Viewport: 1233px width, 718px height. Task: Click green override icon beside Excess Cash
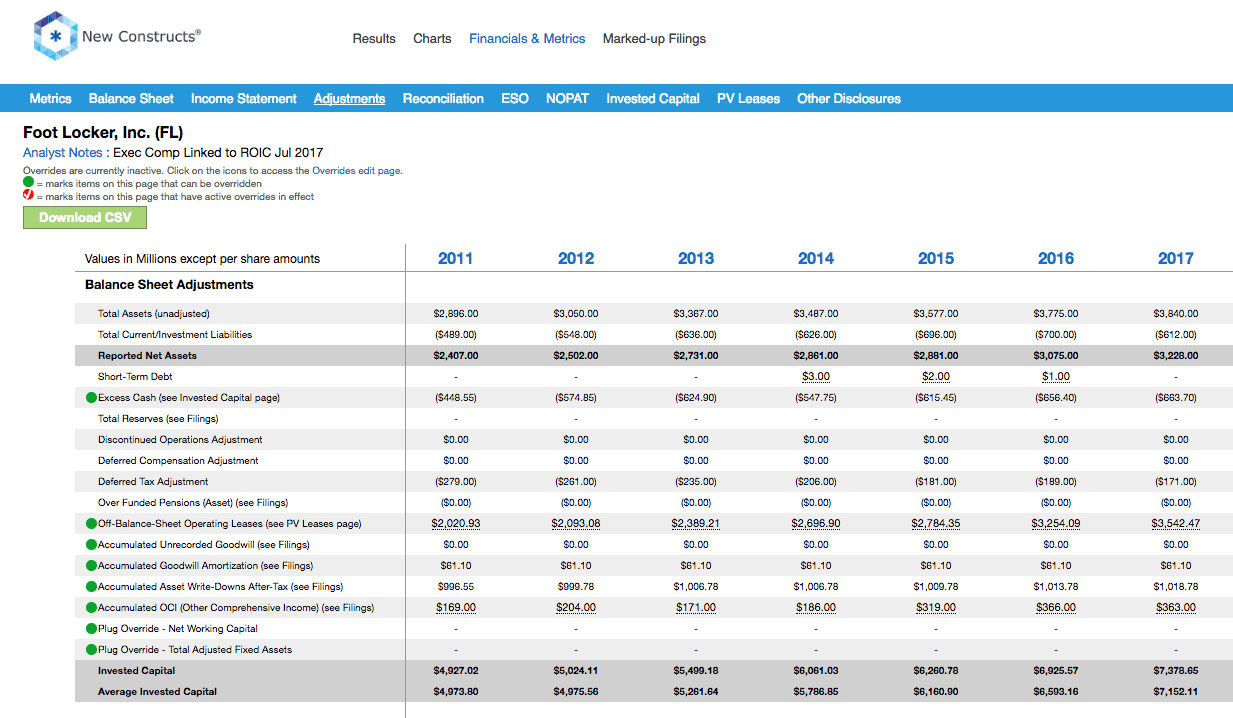coord(91,398)
